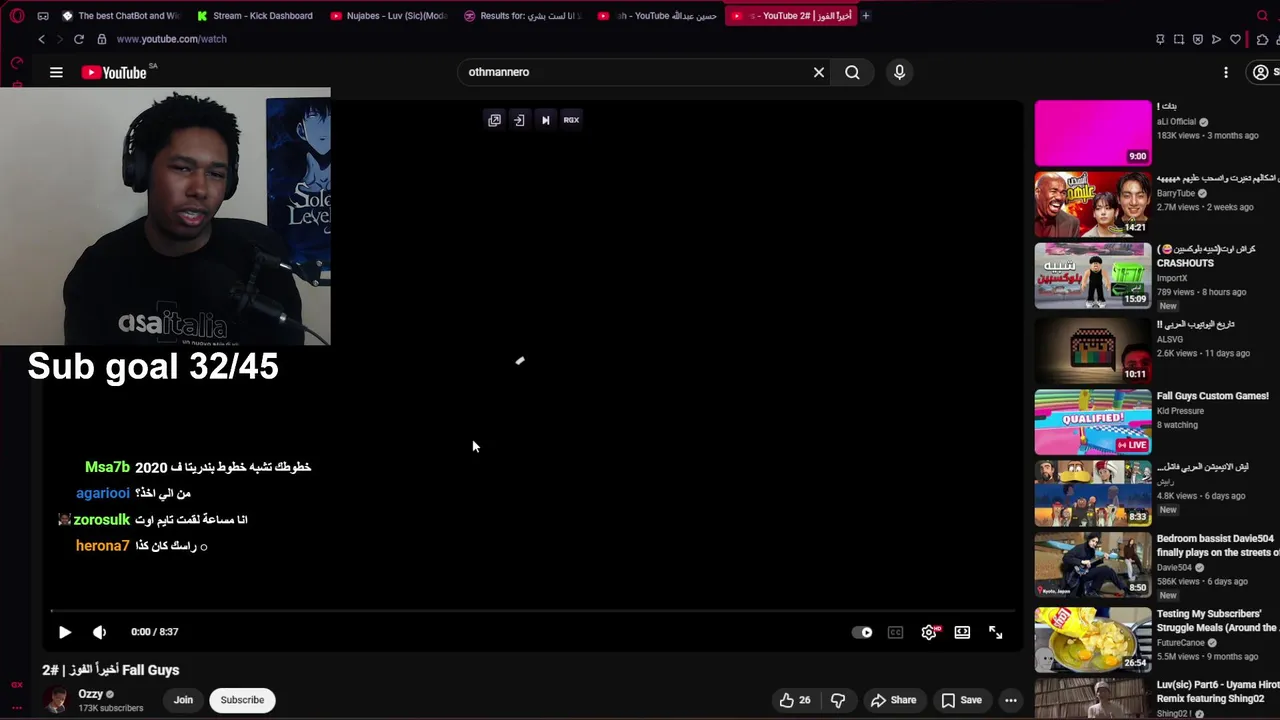Share the video
Screen dimensions: 1280x720
click(x=894, y=700)
